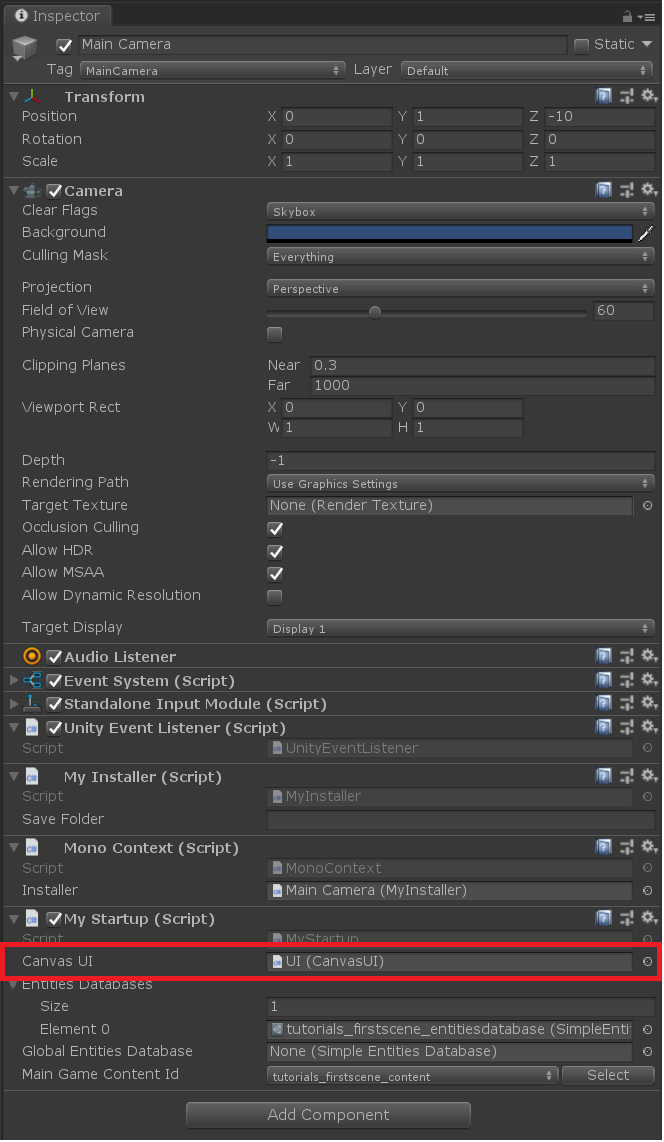Image resolution: width=664 pixels, height=1142 pixels.
Task: Lock the Inspector with padlock icon
Action: [627, 16]
